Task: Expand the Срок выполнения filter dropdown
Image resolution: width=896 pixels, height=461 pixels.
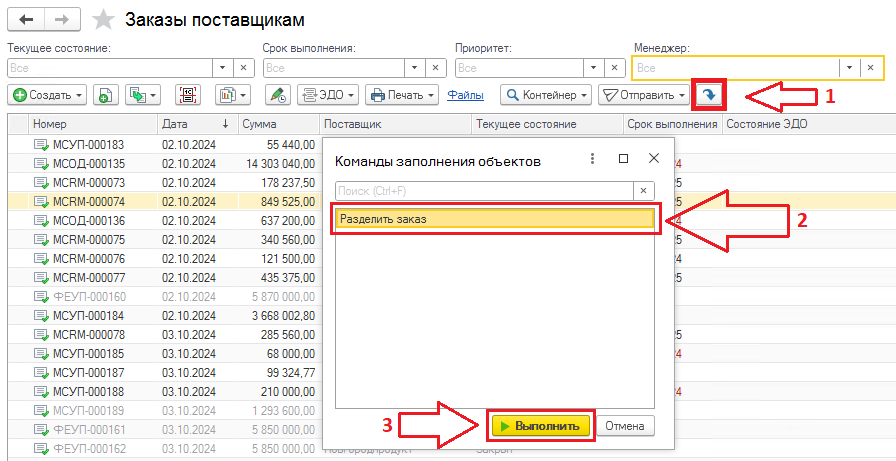Action: point(414,68)
